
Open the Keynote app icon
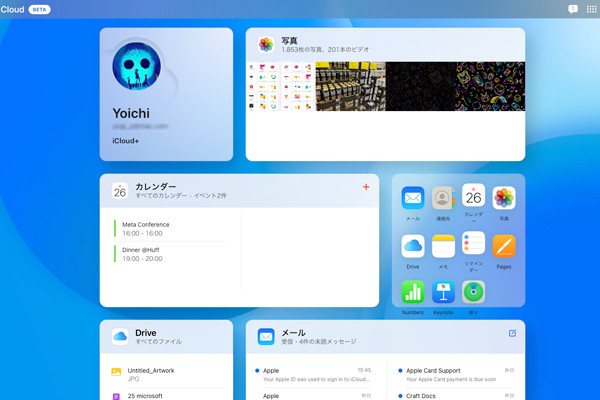tap(443, 292)
